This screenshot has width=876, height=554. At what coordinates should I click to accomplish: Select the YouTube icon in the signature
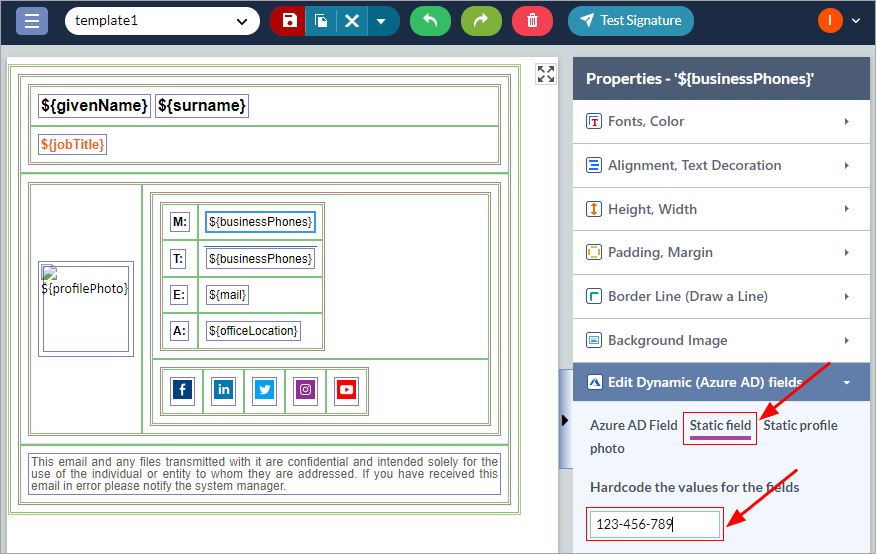(346, 390)
